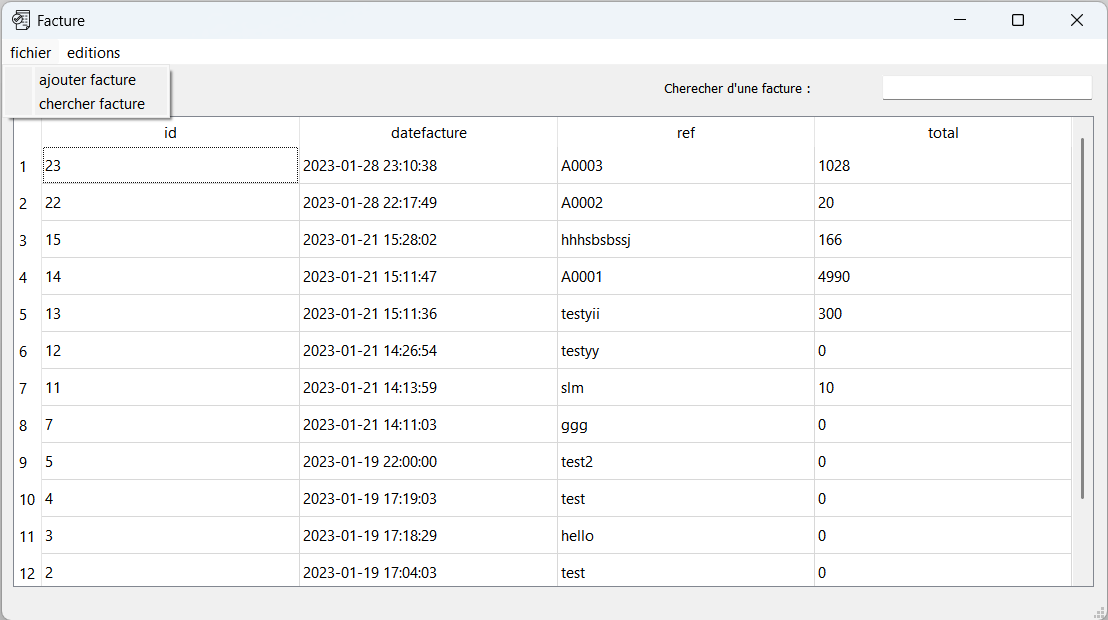Select the id cell containing 7
This screenshot has width=1108, height=620.
point(170,425)
